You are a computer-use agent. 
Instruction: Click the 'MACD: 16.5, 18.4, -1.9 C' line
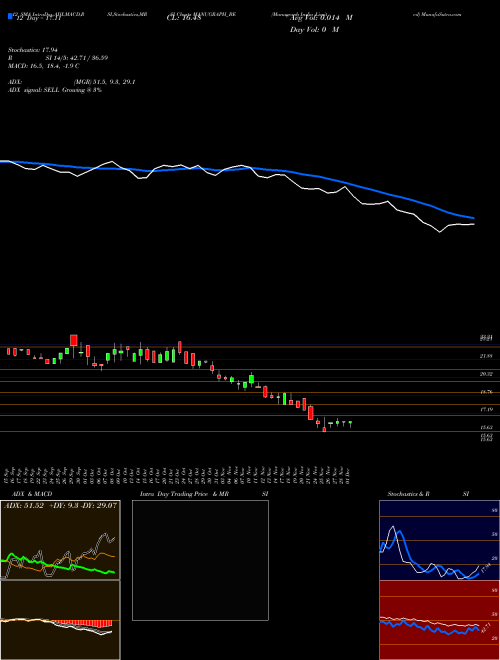coord(44,66)
